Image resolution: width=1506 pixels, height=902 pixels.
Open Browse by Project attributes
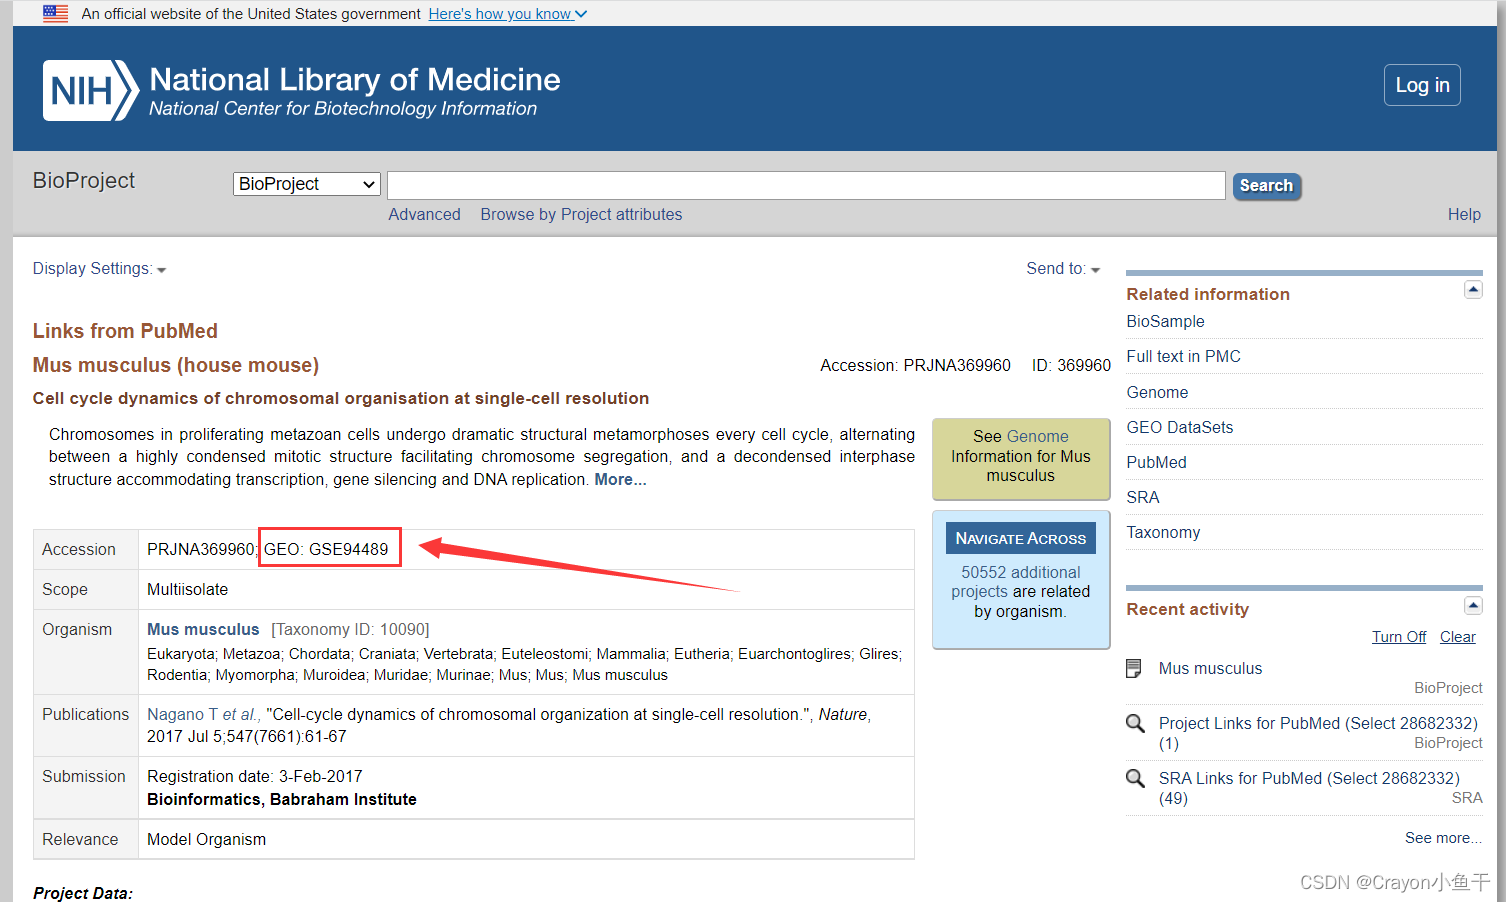coord(581,215)
